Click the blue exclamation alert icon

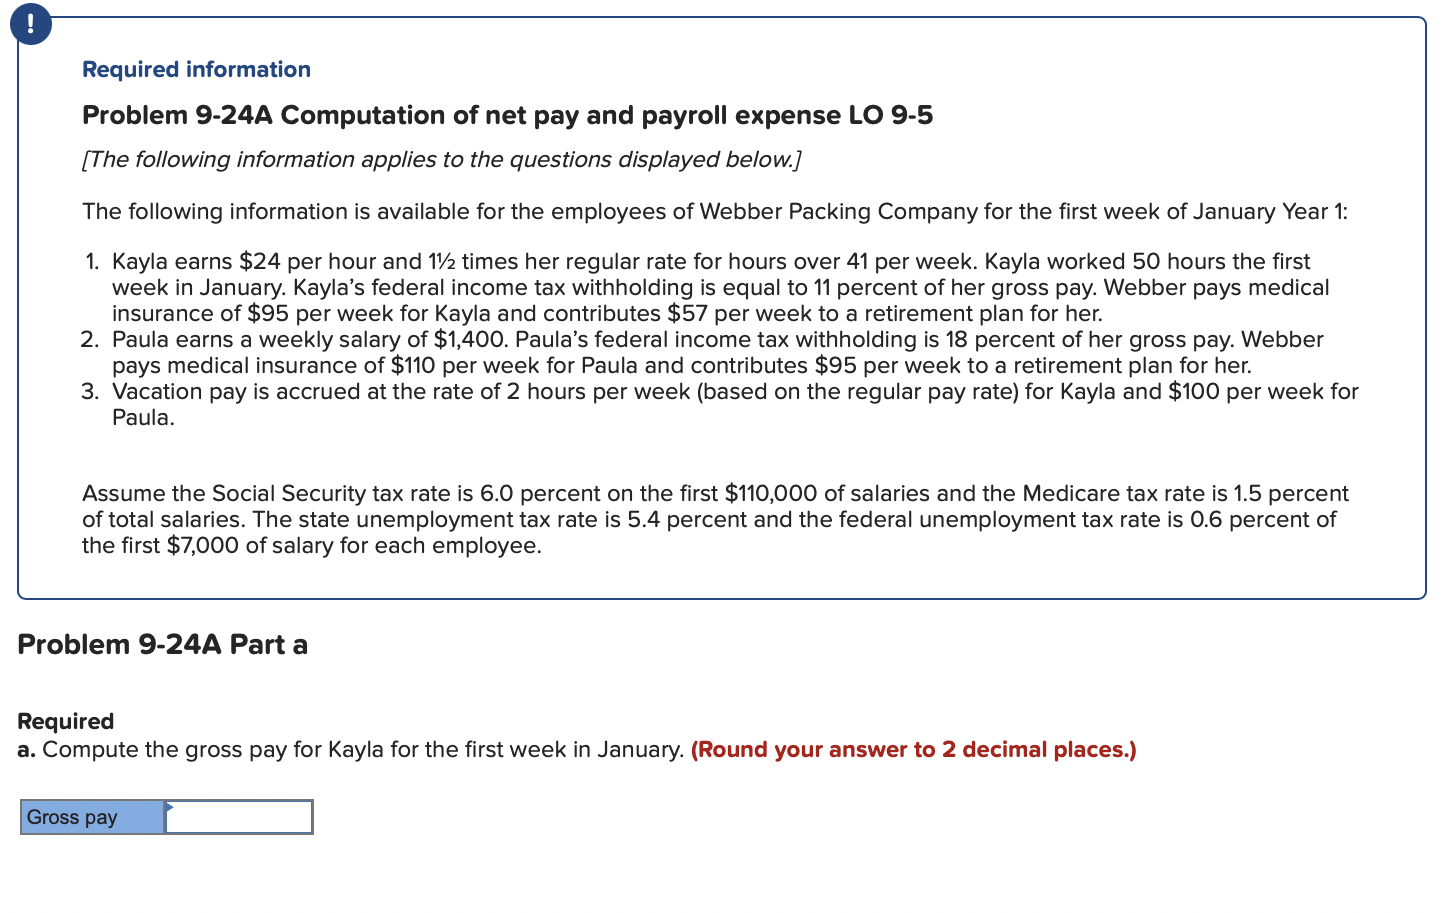[x=30, y=24]
